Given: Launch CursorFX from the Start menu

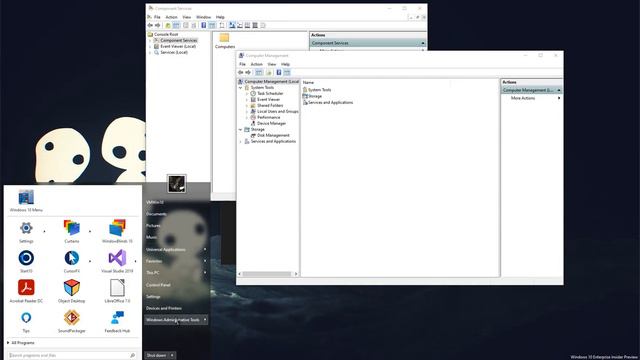Looking at the screenshot, I should (72, 258).
